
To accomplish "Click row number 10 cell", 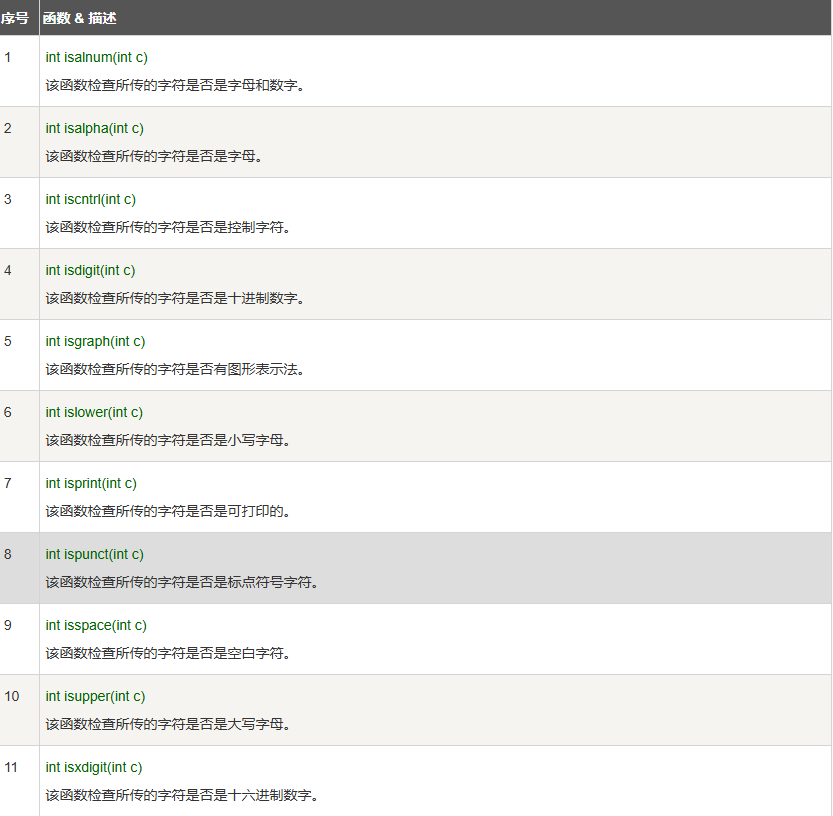I will point(20,710).
